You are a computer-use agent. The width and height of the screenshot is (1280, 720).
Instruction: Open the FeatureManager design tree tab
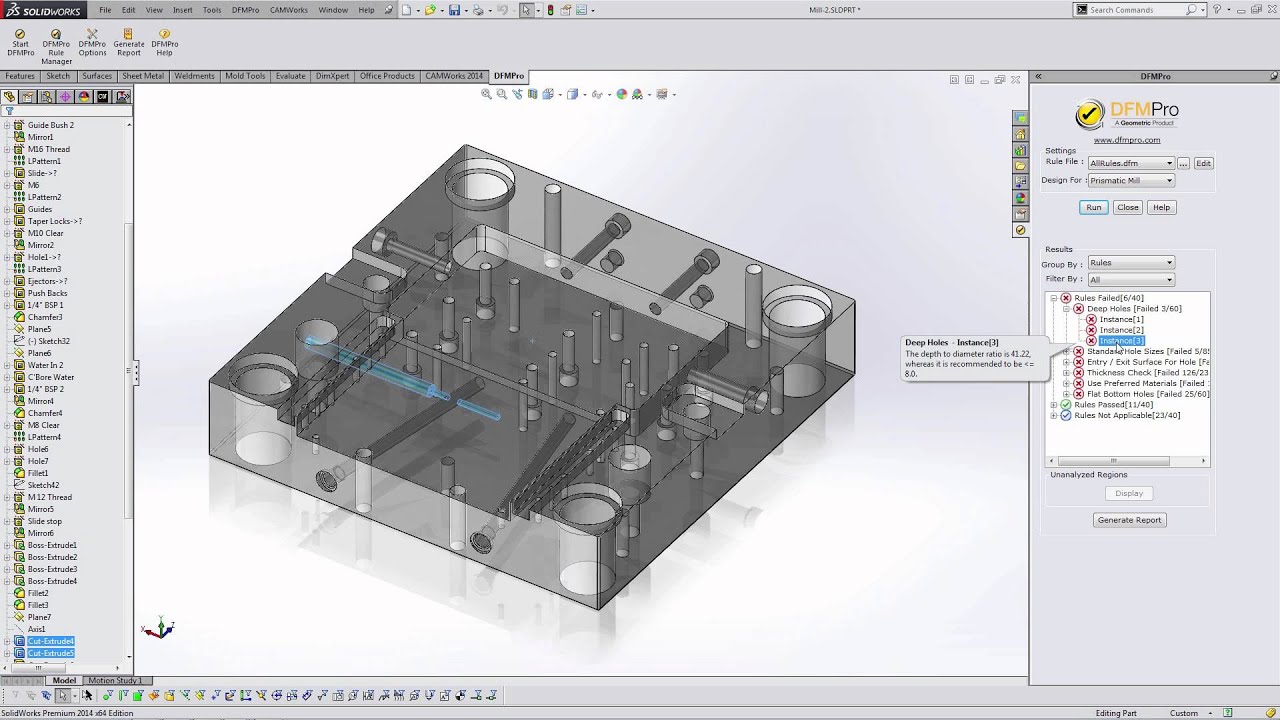pyautogui.click(x=10, y=97)
